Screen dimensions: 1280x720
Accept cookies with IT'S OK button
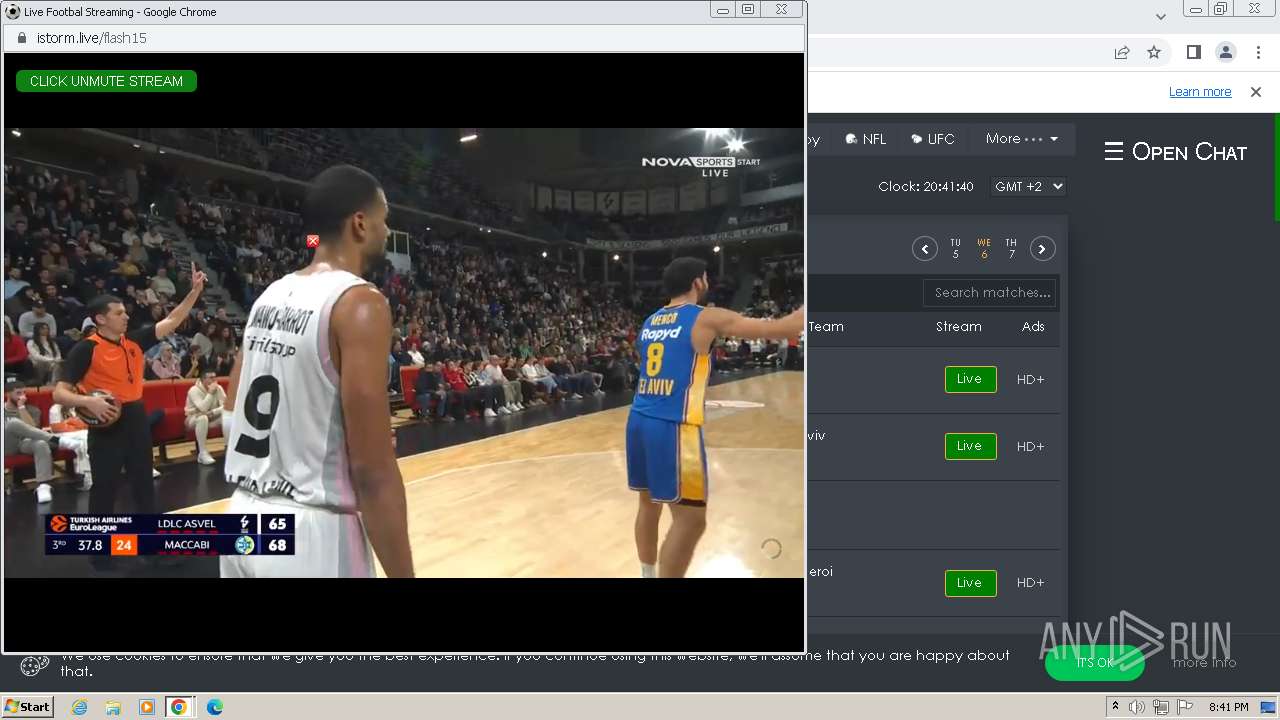point(1095,662)
